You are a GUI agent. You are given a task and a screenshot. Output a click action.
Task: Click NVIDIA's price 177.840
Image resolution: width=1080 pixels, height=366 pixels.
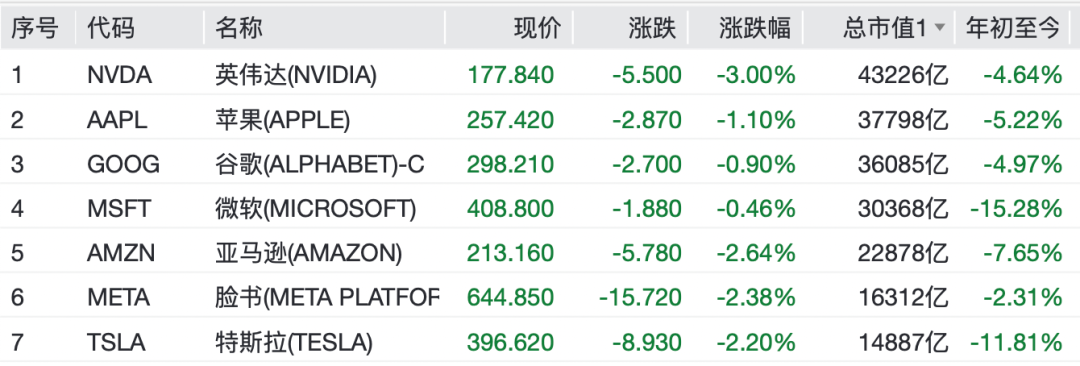point(510,74)
